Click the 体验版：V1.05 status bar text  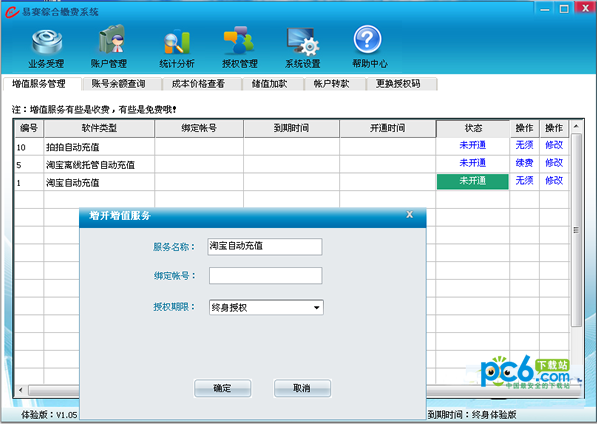click(49, 415)
